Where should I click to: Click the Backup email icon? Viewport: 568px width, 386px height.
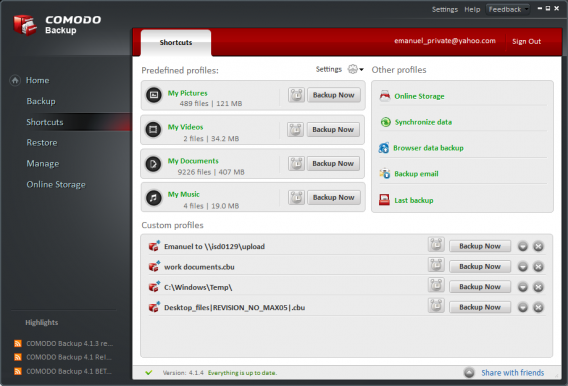click(385, 174)
